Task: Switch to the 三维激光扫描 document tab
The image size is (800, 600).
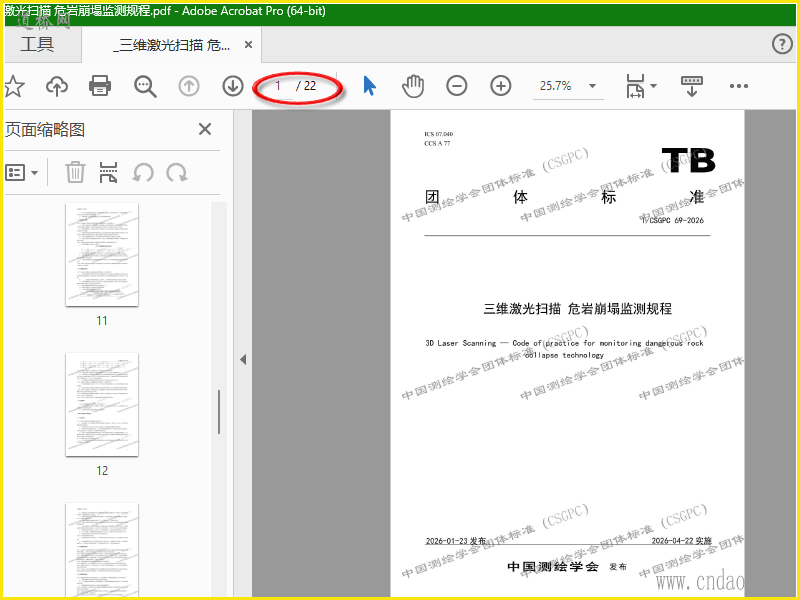Action: coord(171,45)
